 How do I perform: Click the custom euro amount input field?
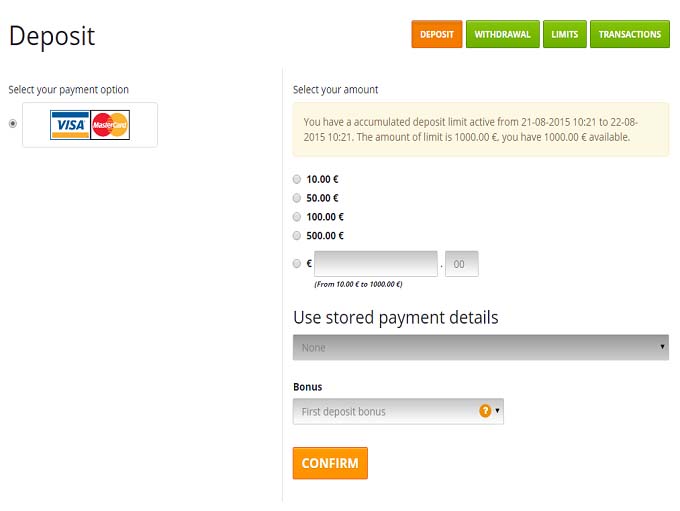tap(376, 264)
